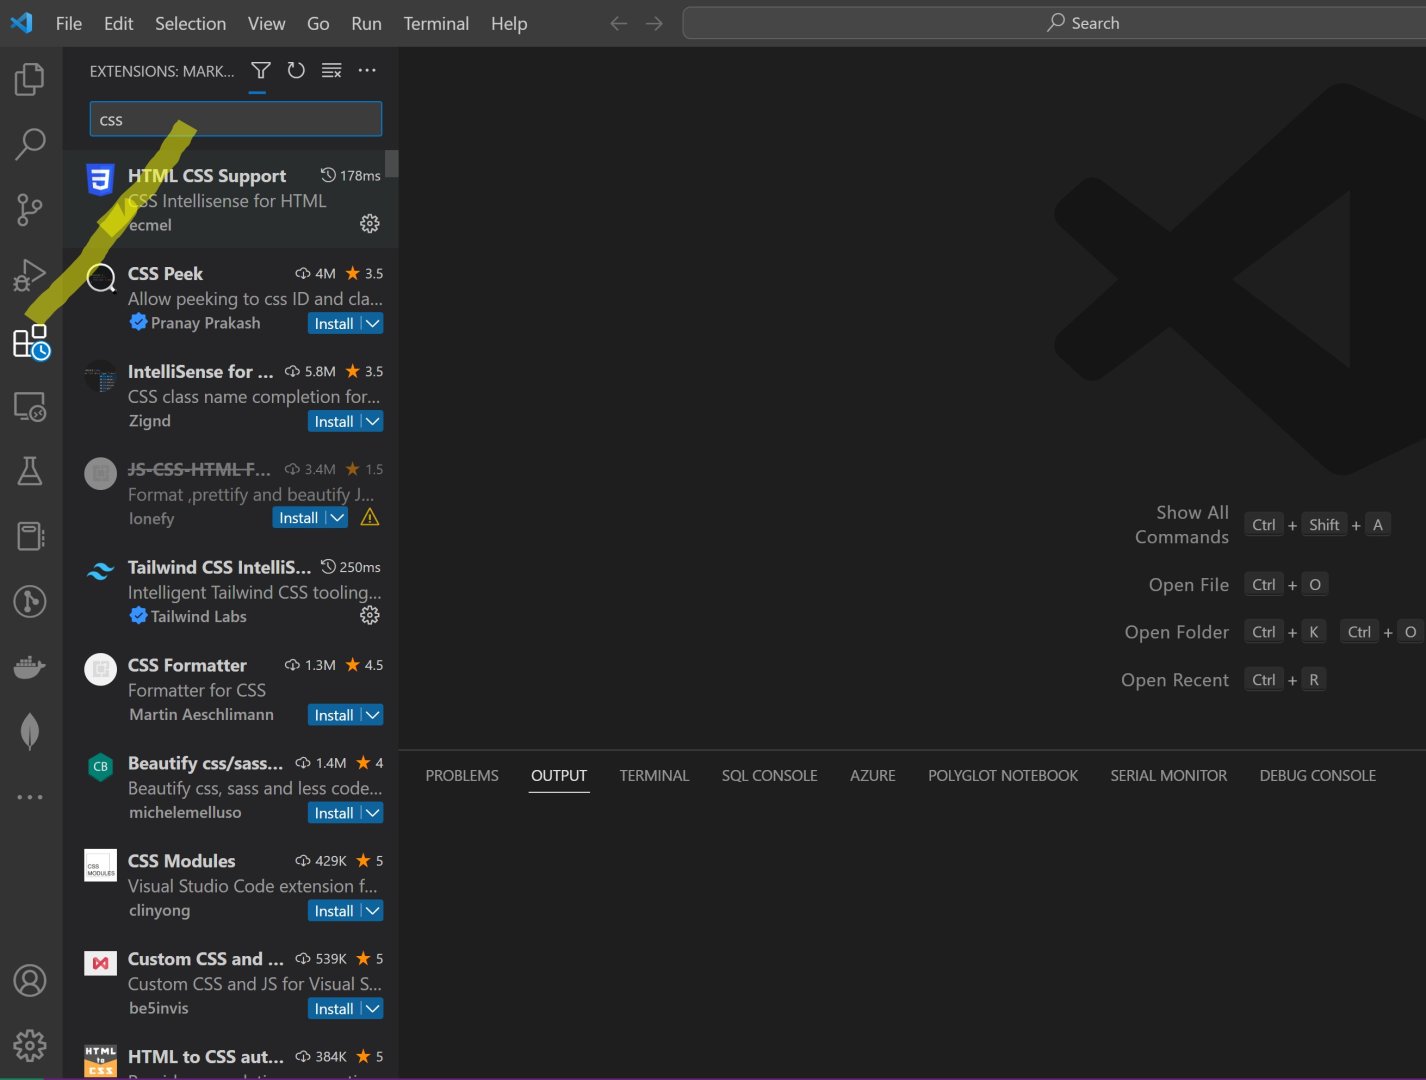Open the Help menu
The image size is (1426, 1080).
coord(509,23)
